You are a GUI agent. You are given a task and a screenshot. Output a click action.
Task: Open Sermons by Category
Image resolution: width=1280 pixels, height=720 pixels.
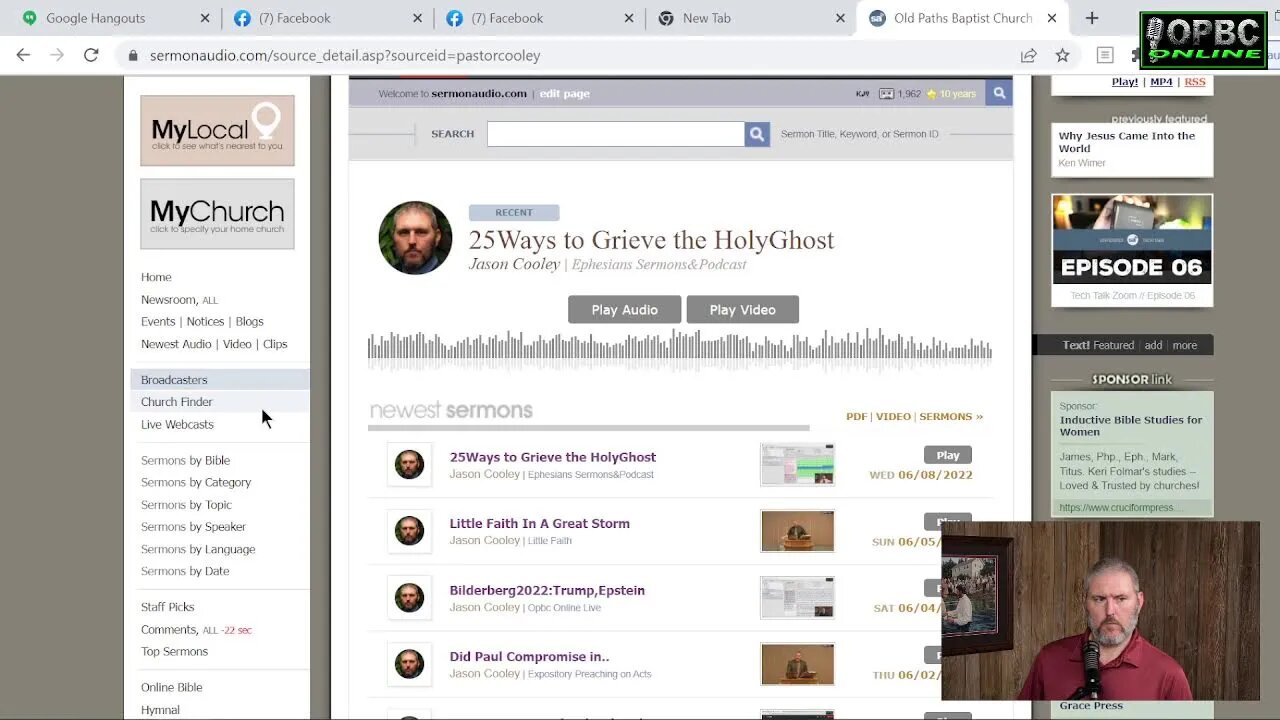coord(196,482)
